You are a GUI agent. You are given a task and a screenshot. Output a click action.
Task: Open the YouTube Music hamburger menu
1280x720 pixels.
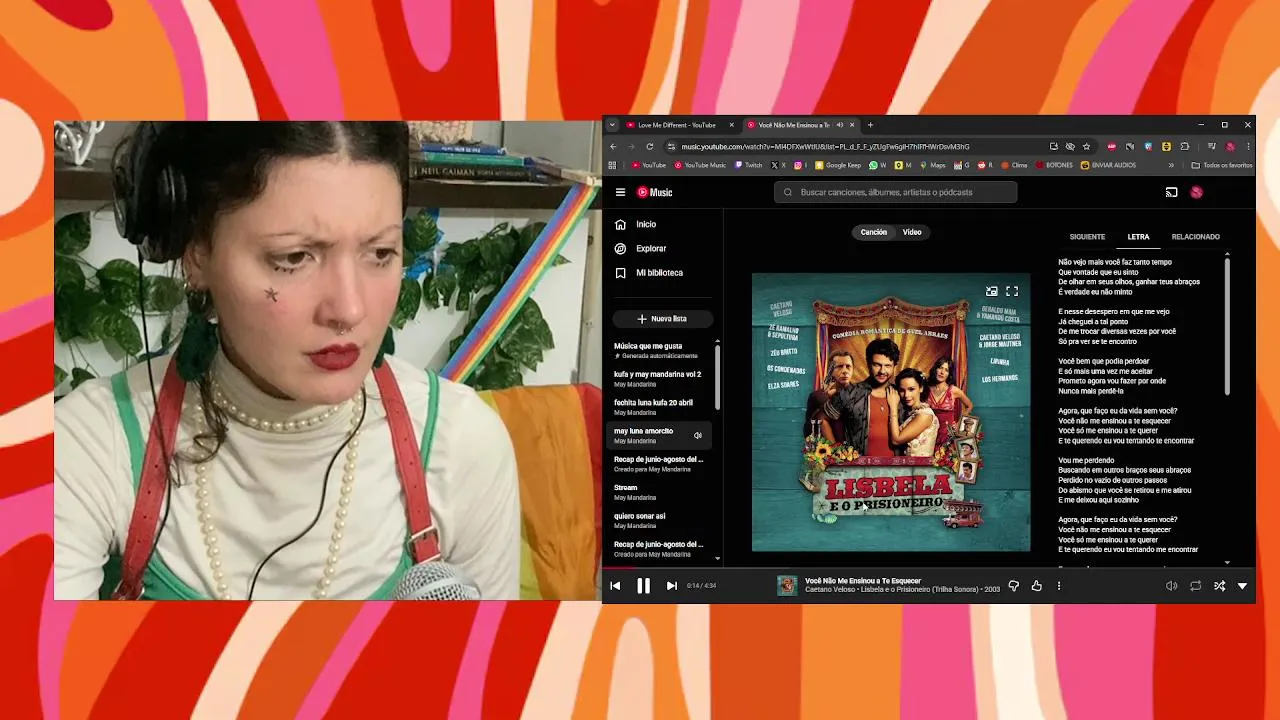(x=620, y=192)
